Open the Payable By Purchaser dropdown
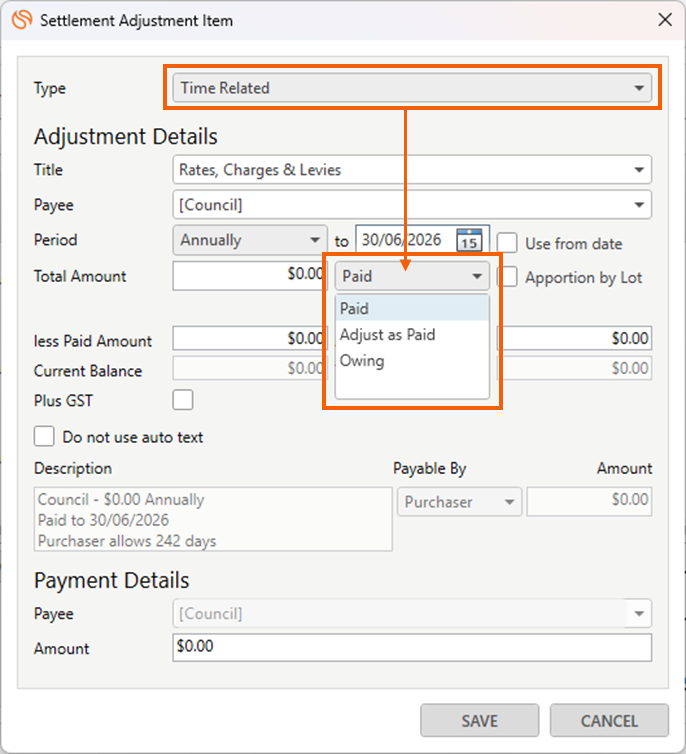The image size is (686, 754). click(x=459, y=502)
